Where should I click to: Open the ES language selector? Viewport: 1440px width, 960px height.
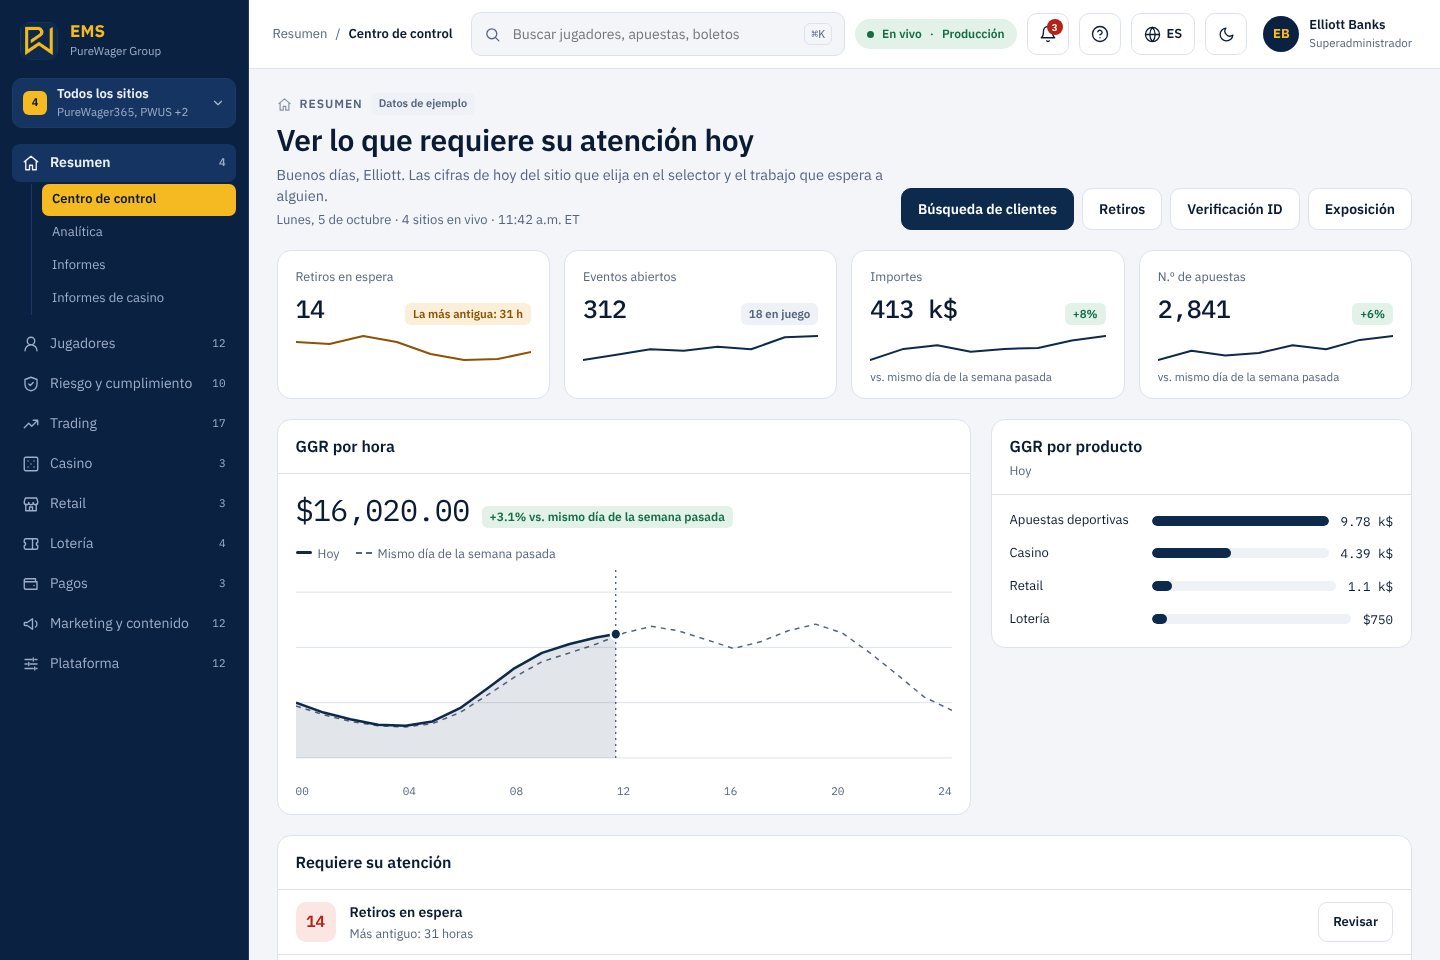click(x=1163, y=34)
